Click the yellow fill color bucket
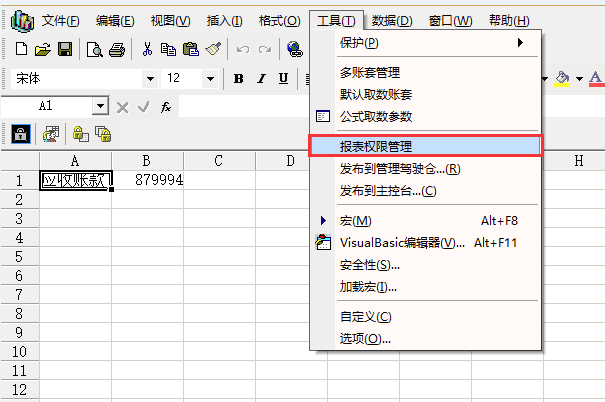The image size is (605, 402). [563, 78]
